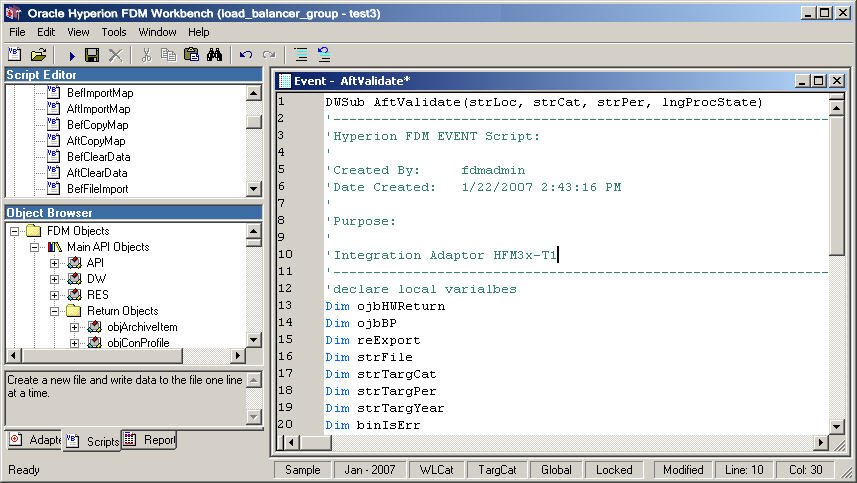This screenshot has height=483, width=857.
Task: Click the Global status bar field
Action: tap(556, 470)
